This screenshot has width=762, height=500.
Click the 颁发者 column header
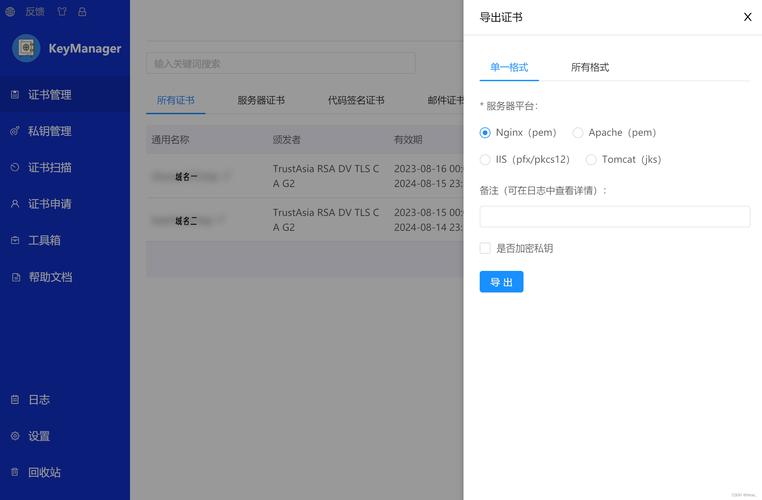coord(286,140)
